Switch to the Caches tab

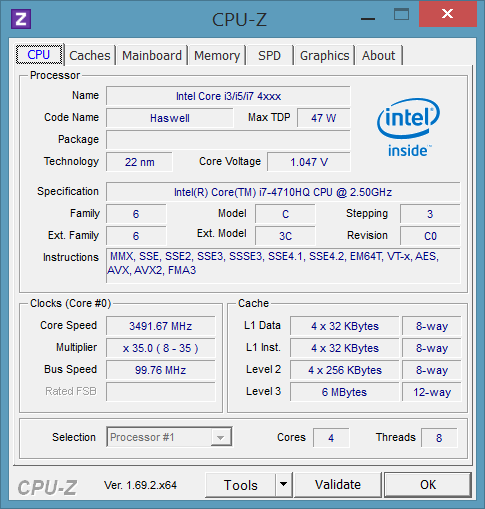coord(90,55)
